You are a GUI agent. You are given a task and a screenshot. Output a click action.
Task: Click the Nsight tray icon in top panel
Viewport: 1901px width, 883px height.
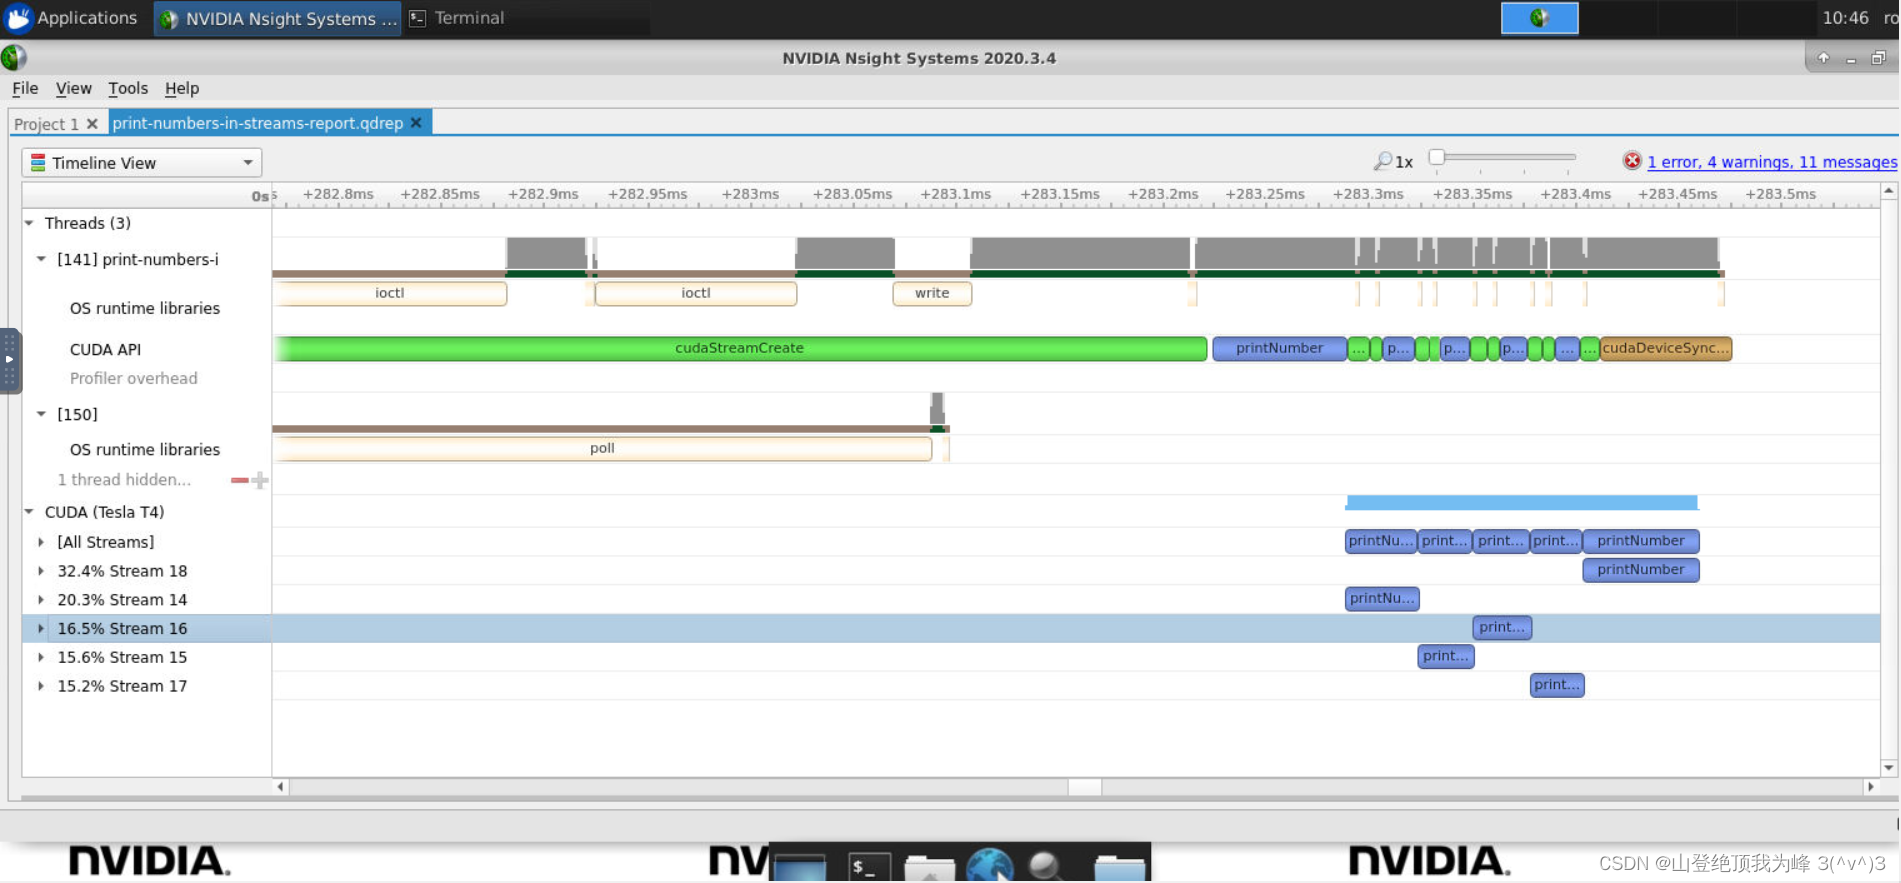pos(1539,18)
